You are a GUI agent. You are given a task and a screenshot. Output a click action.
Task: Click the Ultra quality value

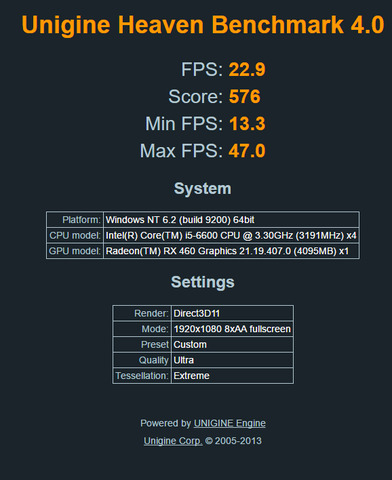(x=232, y=360)
